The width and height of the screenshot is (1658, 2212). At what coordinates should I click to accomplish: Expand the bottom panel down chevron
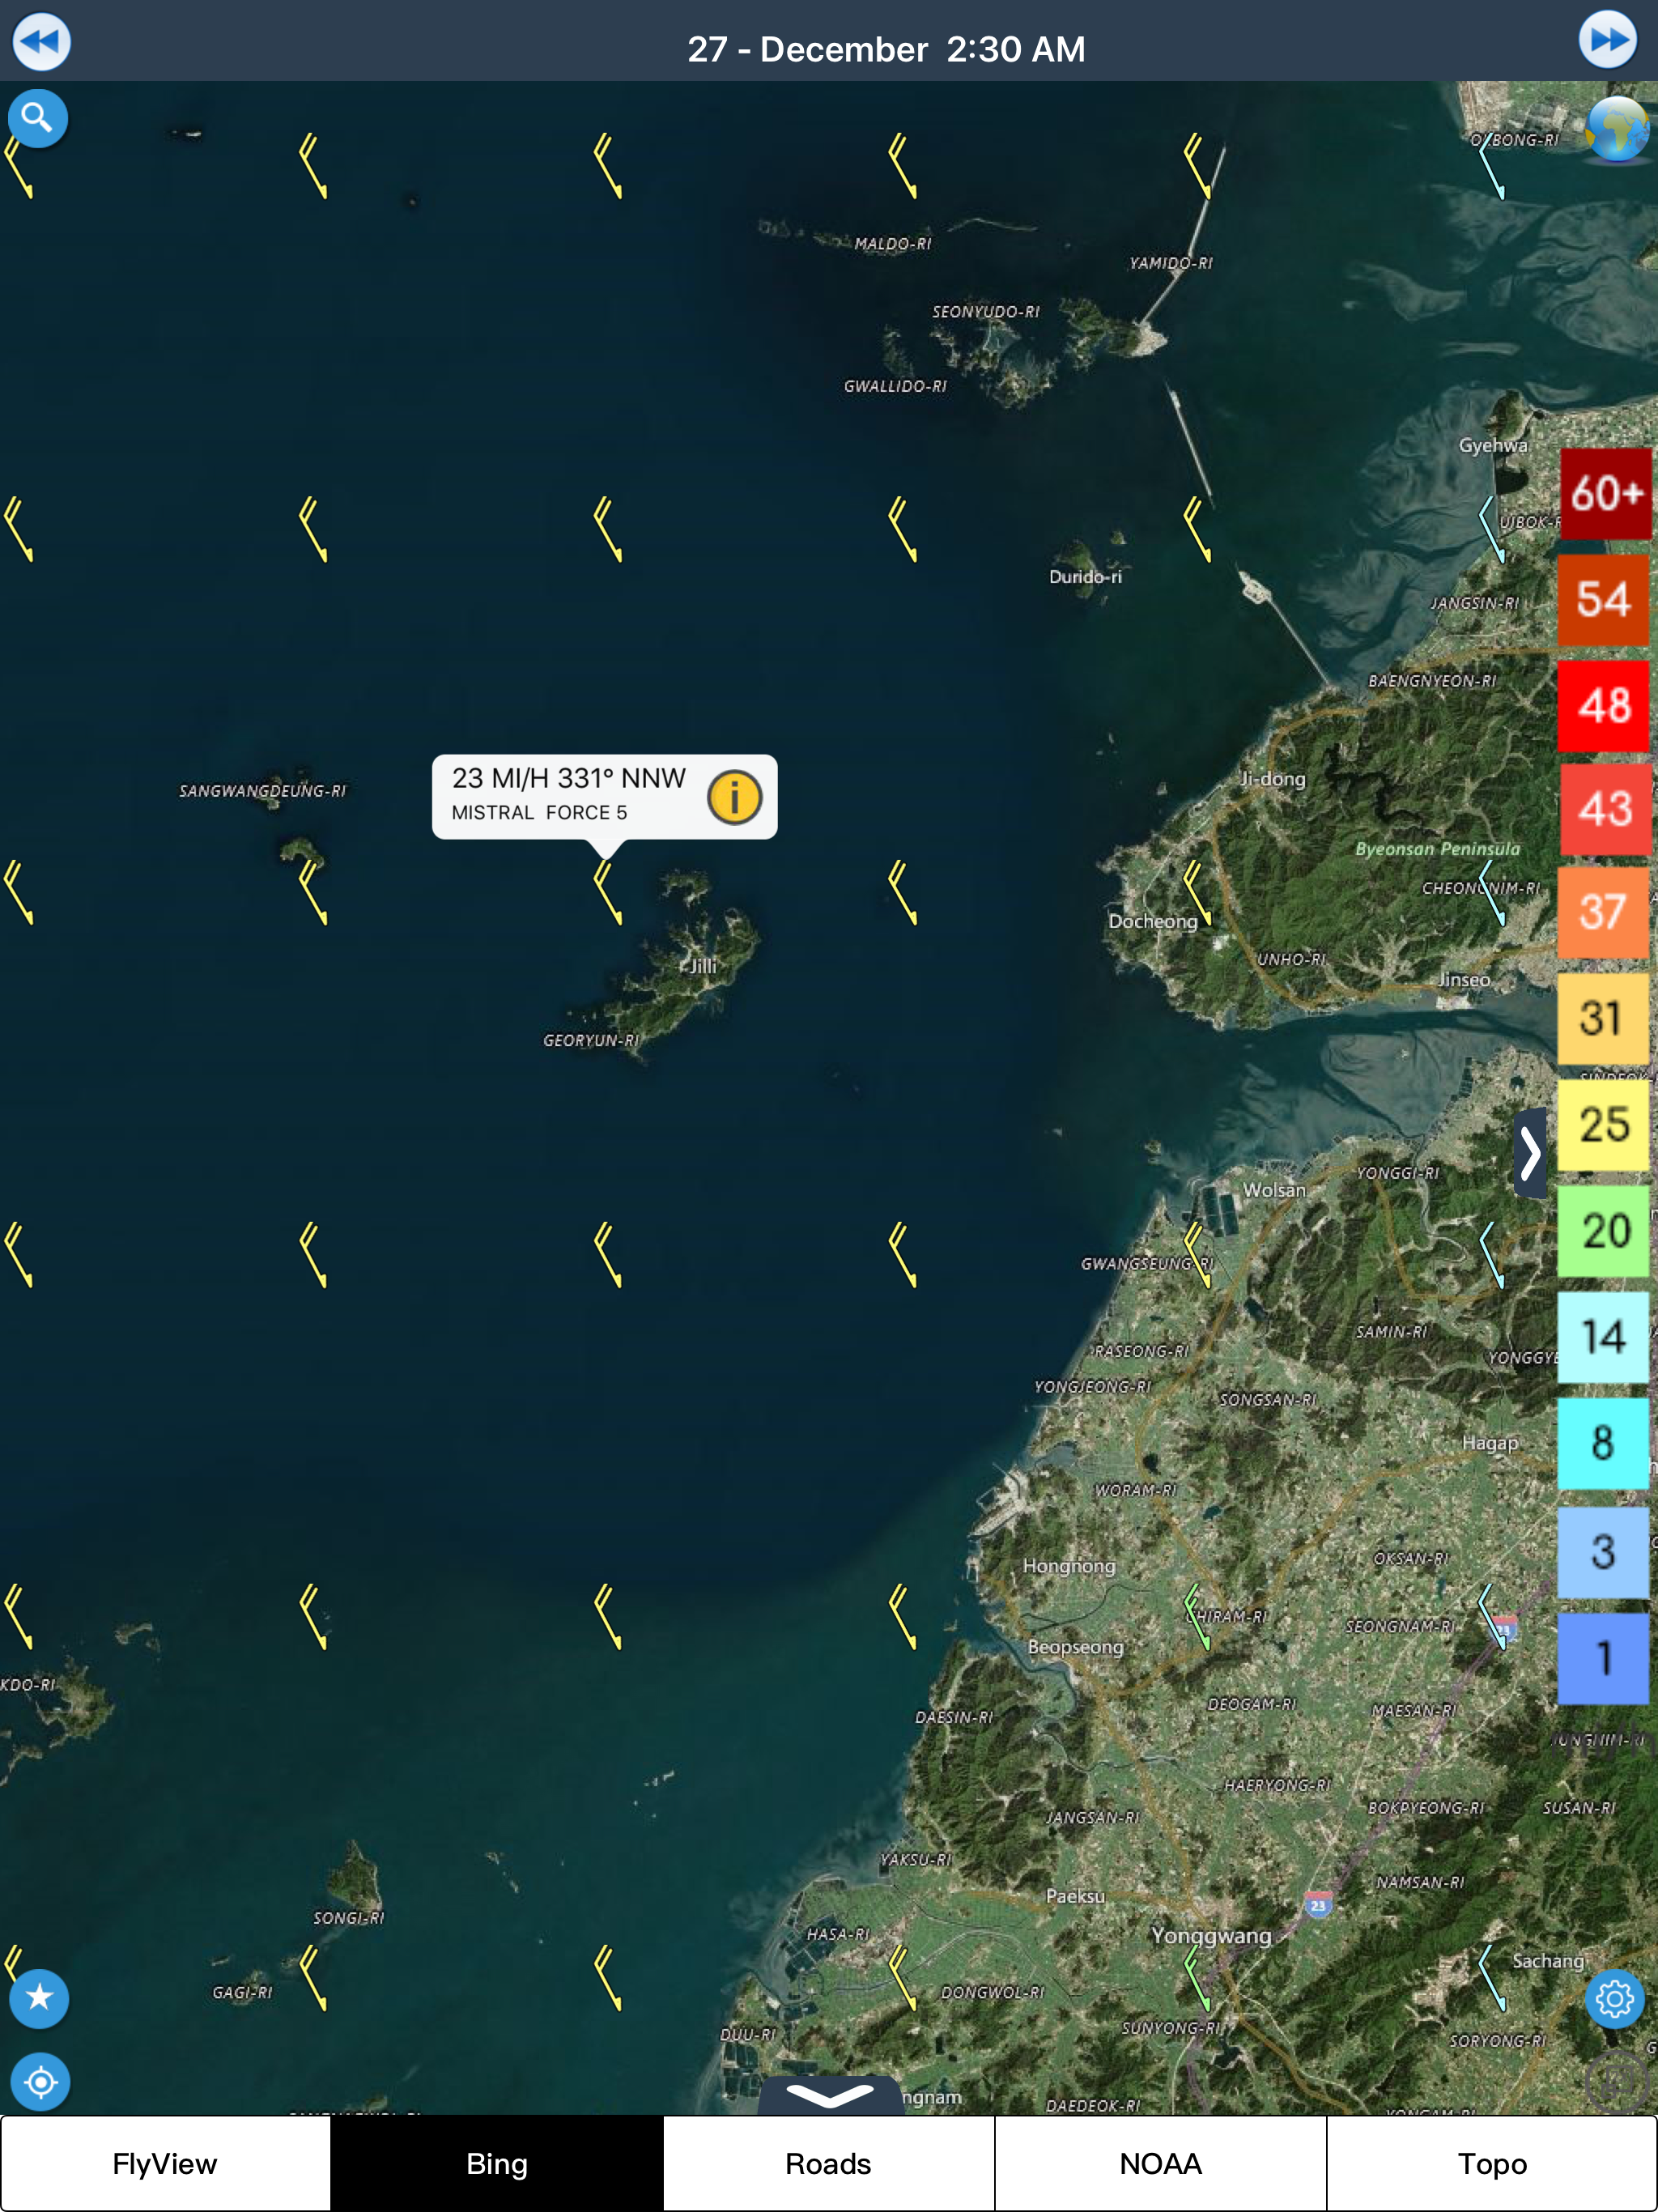(829, 2095)
